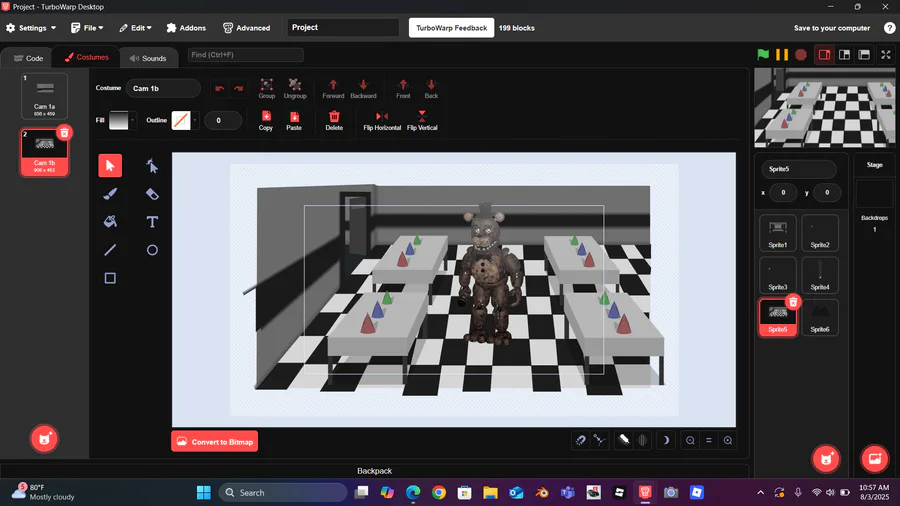The image size is (900, 506).
Task: Click the green flag to run project
Action: (763, 55)
